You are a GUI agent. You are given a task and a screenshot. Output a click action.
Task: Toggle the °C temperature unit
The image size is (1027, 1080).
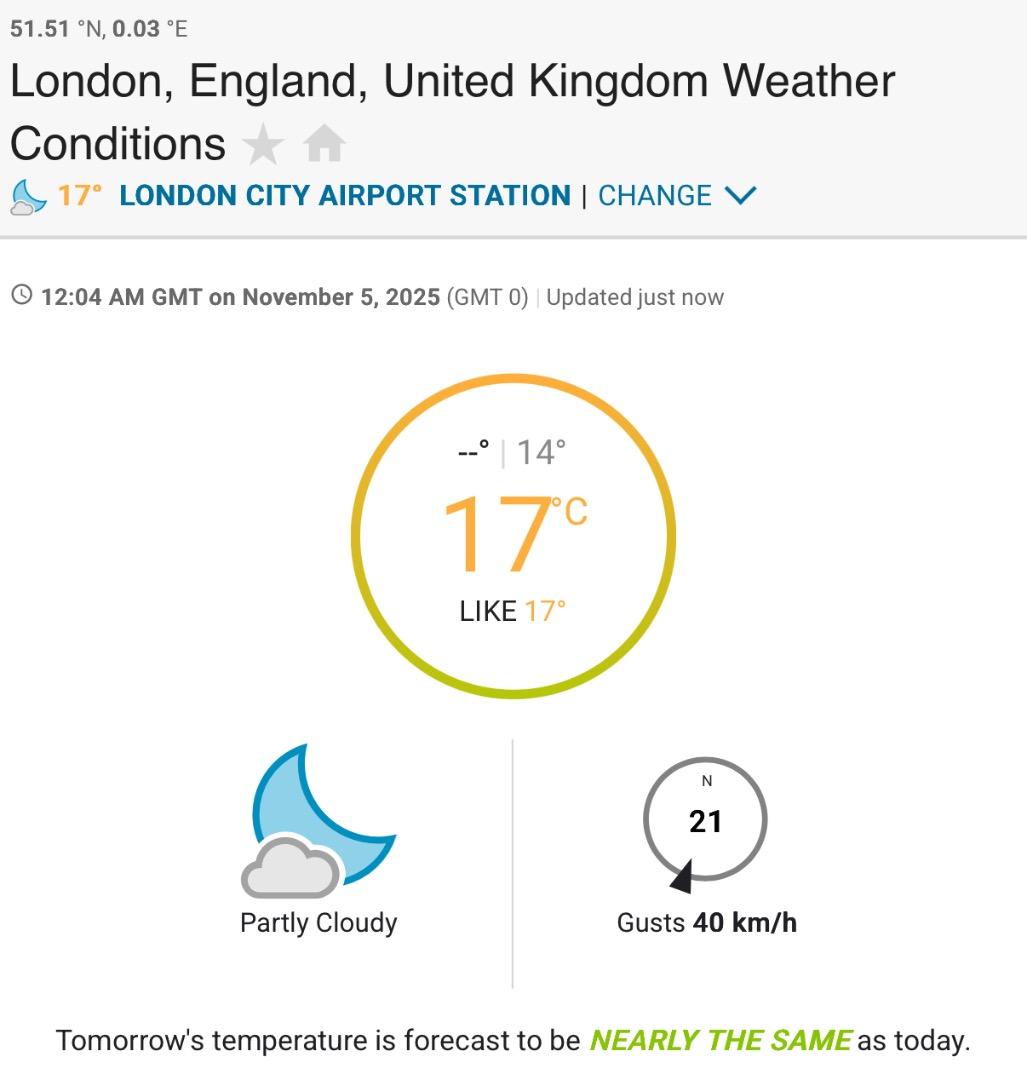[574, 512]
